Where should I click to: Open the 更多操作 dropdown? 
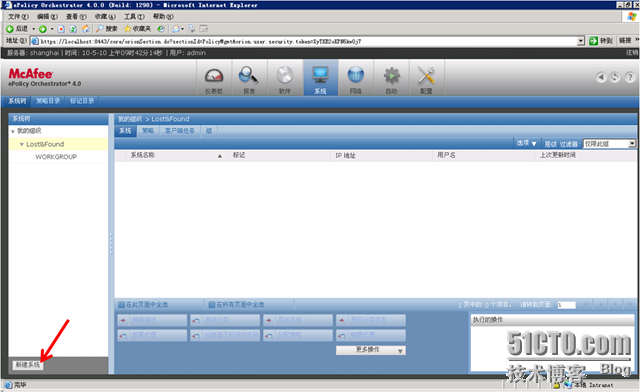point(371,350)
